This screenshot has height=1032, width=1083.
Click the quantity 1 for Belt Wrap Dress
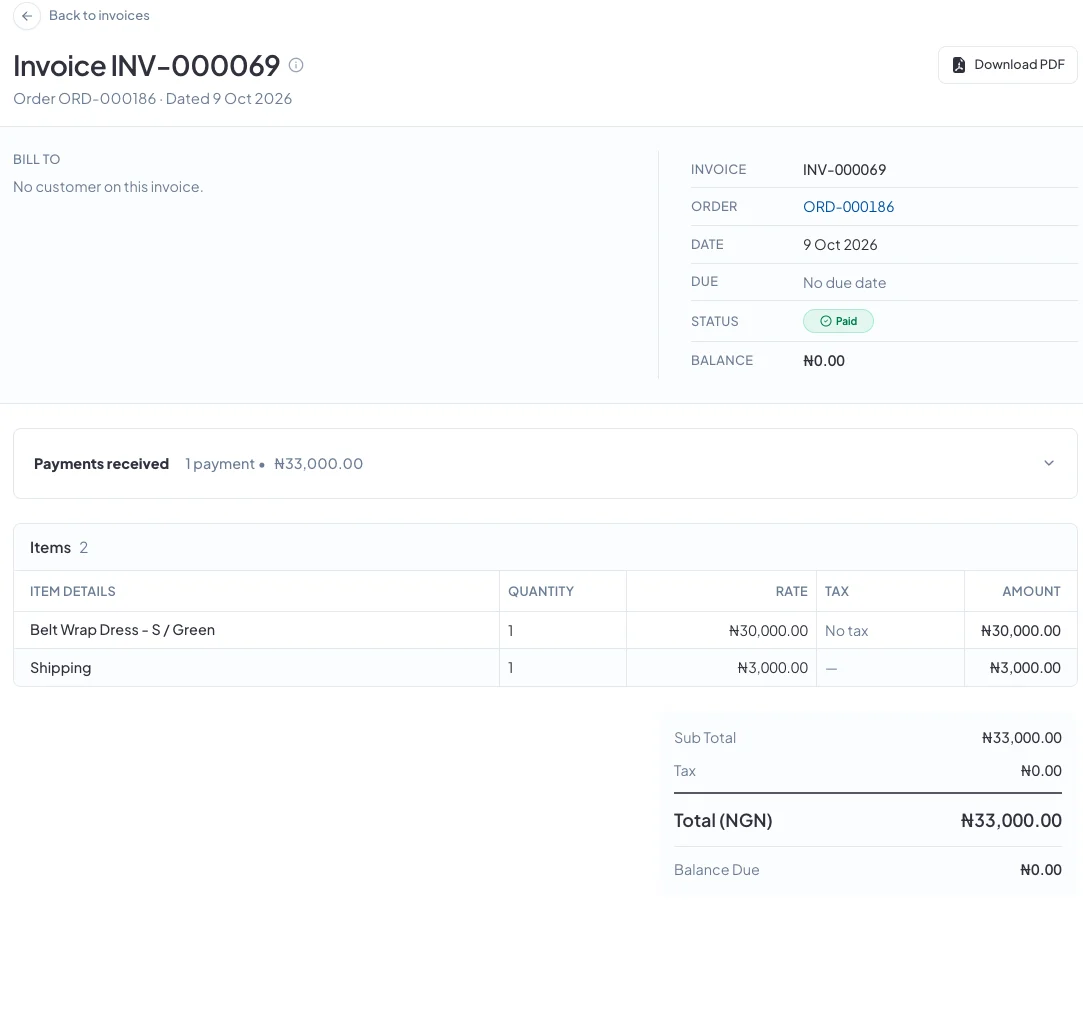tap(510, 631)
